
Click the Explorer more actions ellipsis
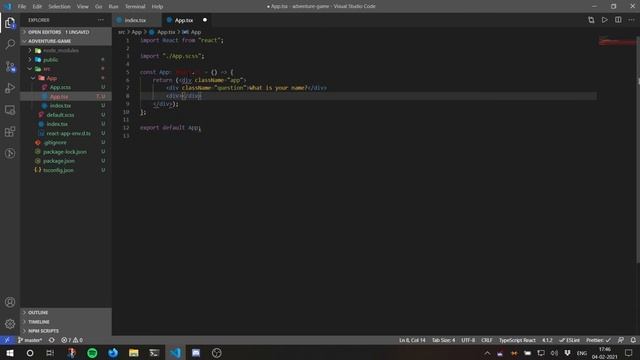(x=100, y=20)
